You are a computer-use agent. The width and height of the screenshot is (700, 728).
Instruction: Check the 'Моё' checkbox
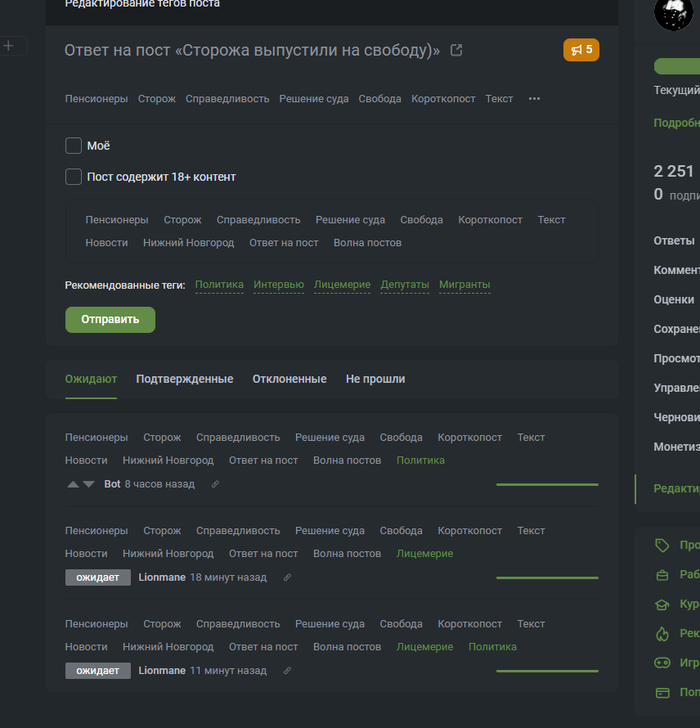[x=73, y=146]
